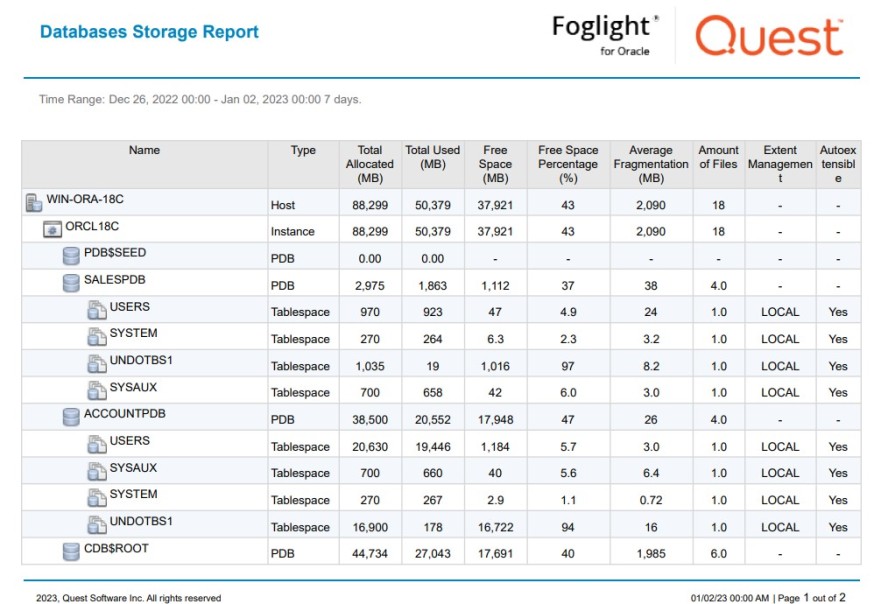Click the ACCOUNTPDB database icon
Image resolution: width=874 pixels, height=604 pixels.
pyautogui.click(x=71, y=417)
